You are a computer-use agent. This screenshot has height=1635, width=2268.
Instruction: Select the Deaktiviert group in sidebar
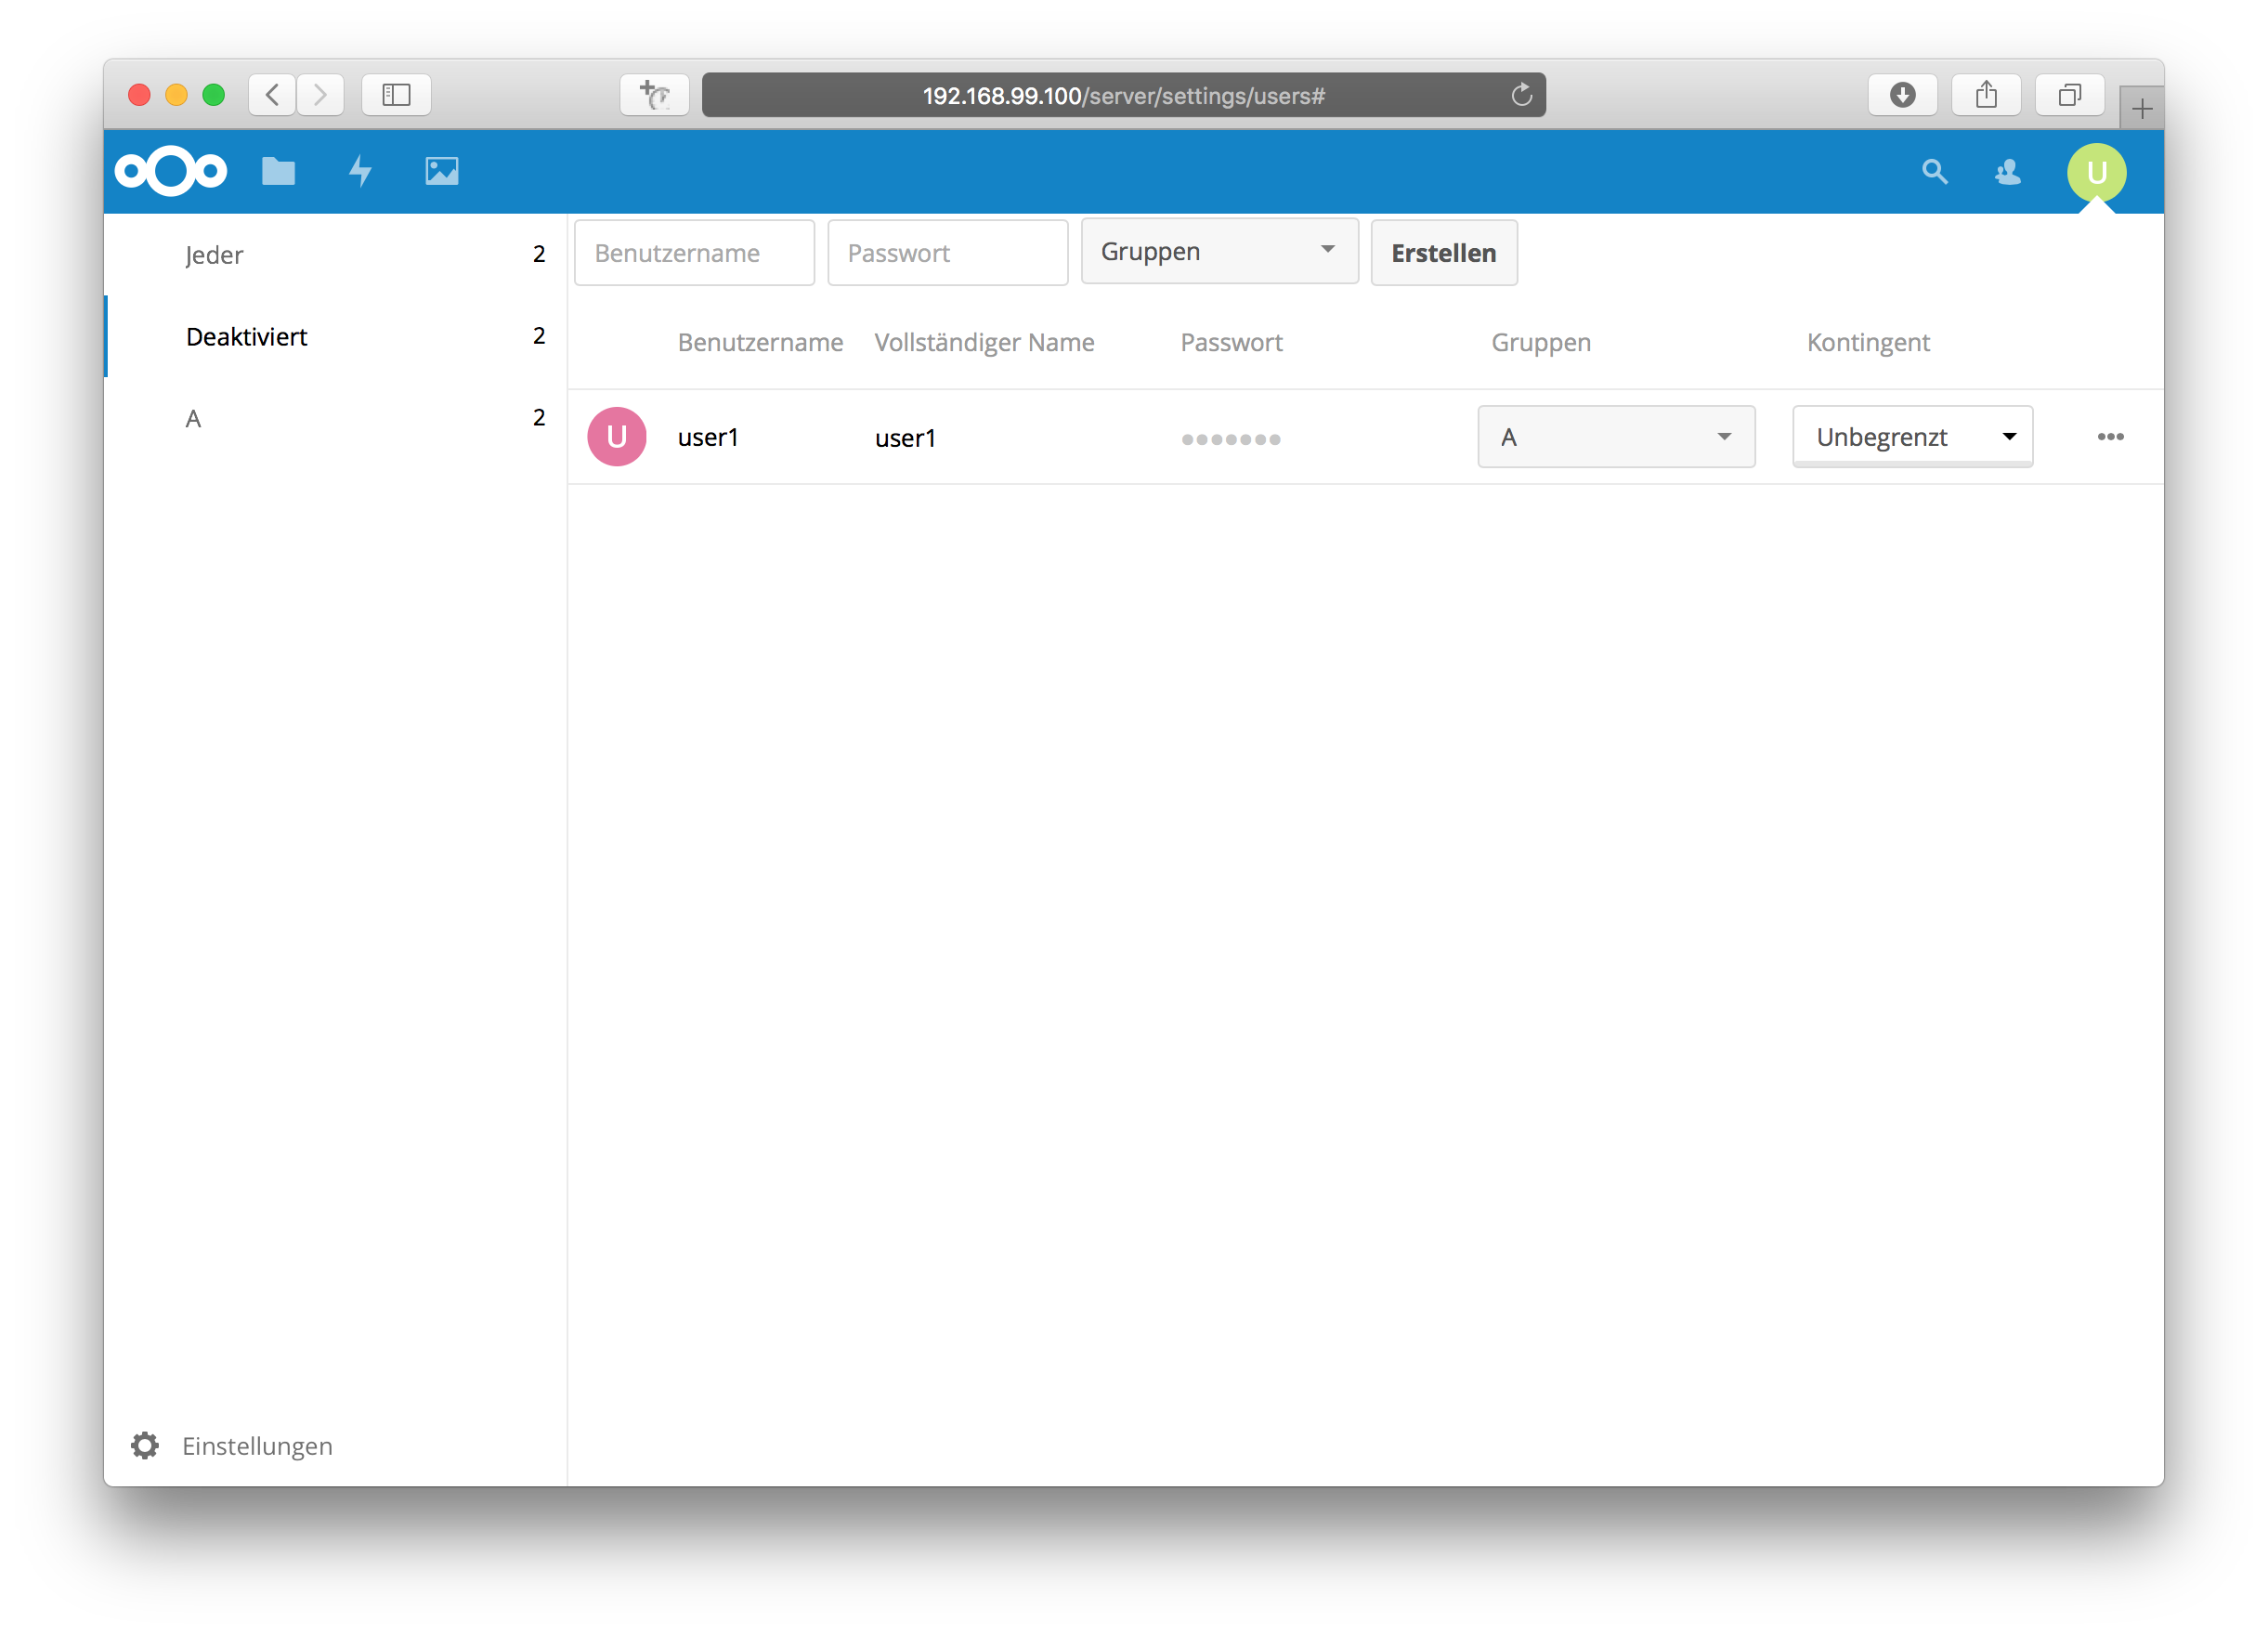[335, 336]
